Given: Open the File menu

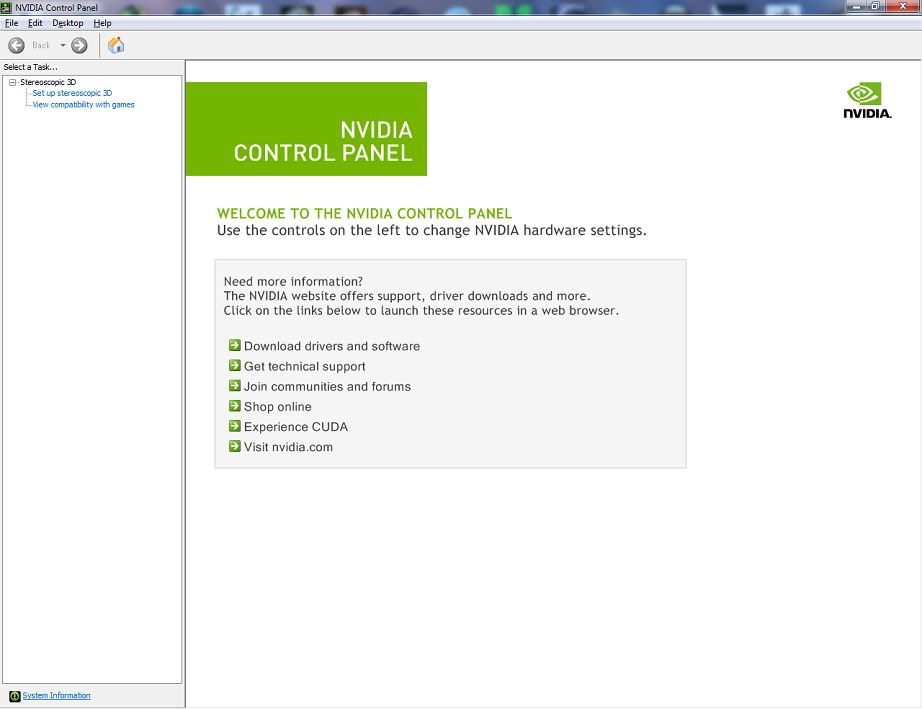Looking at the screenshot, I should point(11,23).
